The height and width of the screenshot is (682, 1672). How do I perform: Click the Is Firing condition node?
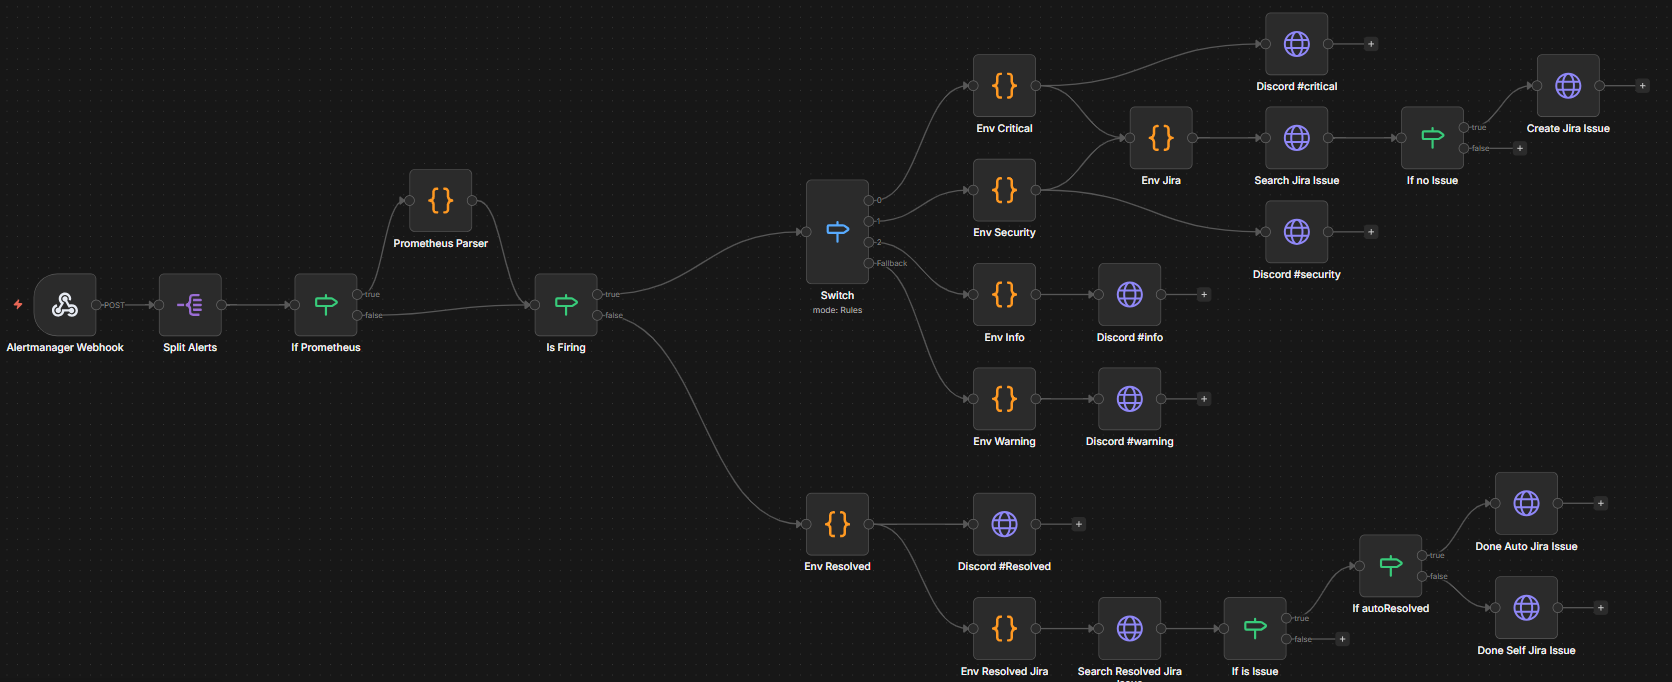tap(566, 305)
